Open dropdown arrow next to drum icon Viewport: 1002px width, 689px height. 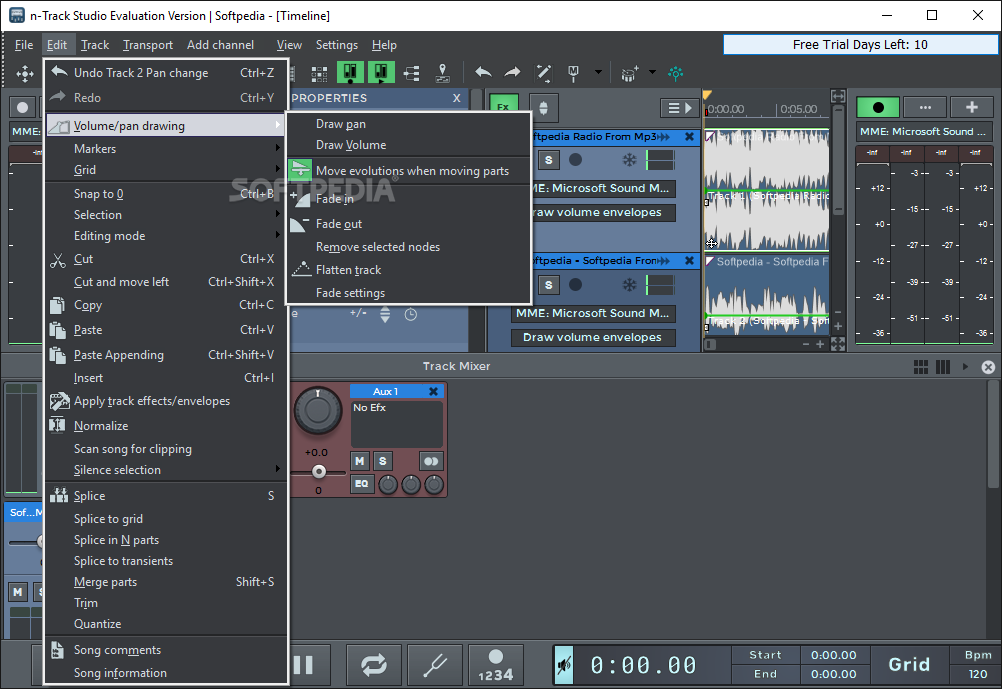click(x=652, y=72)
